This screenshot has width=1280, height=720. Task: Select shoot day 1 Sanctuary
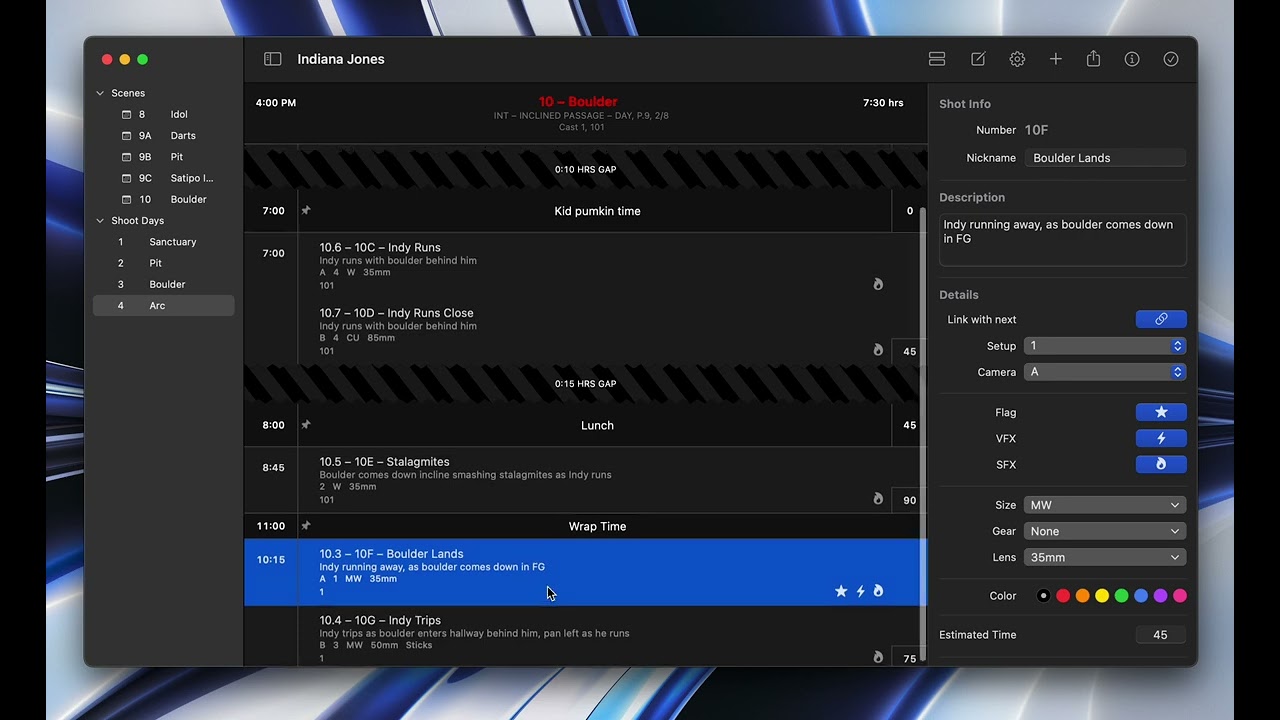click(164, 242)
